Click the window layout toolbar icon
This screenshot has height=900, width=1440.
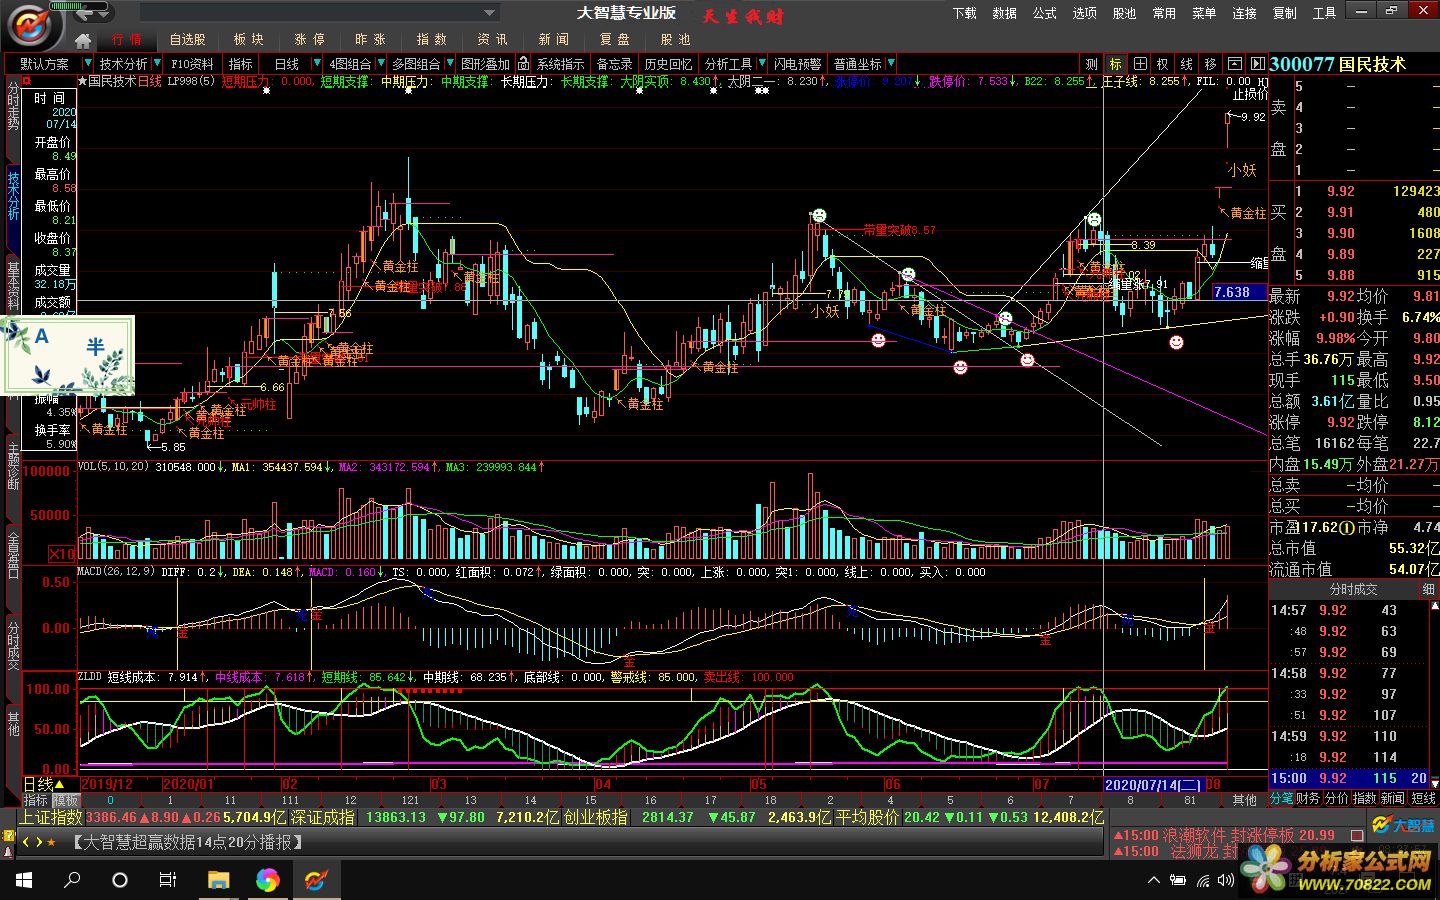pos(1235,63)
